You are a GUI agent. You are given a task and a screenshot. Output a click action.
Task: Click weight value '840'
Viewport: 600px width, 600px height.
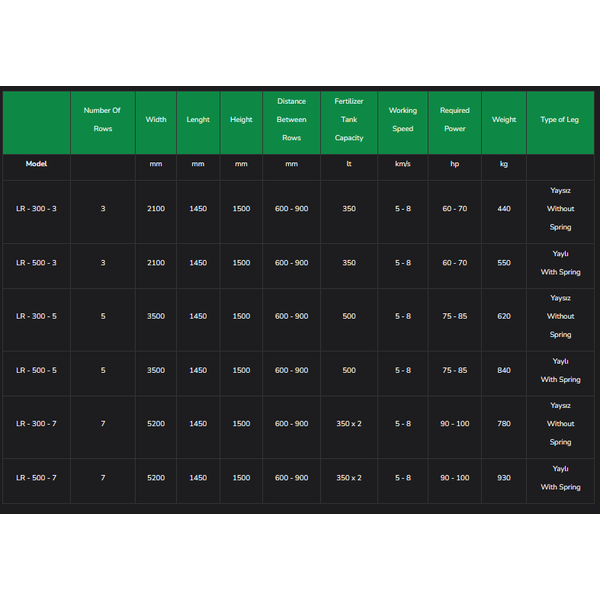point(504,370)
